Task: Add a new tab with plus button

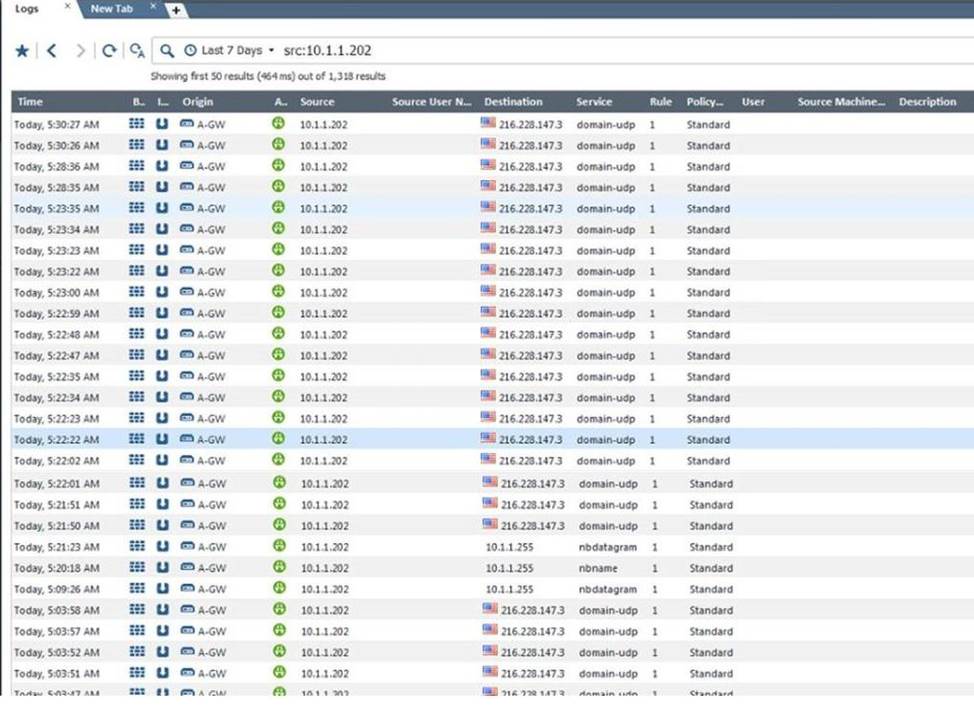Action: coord(176,9)
